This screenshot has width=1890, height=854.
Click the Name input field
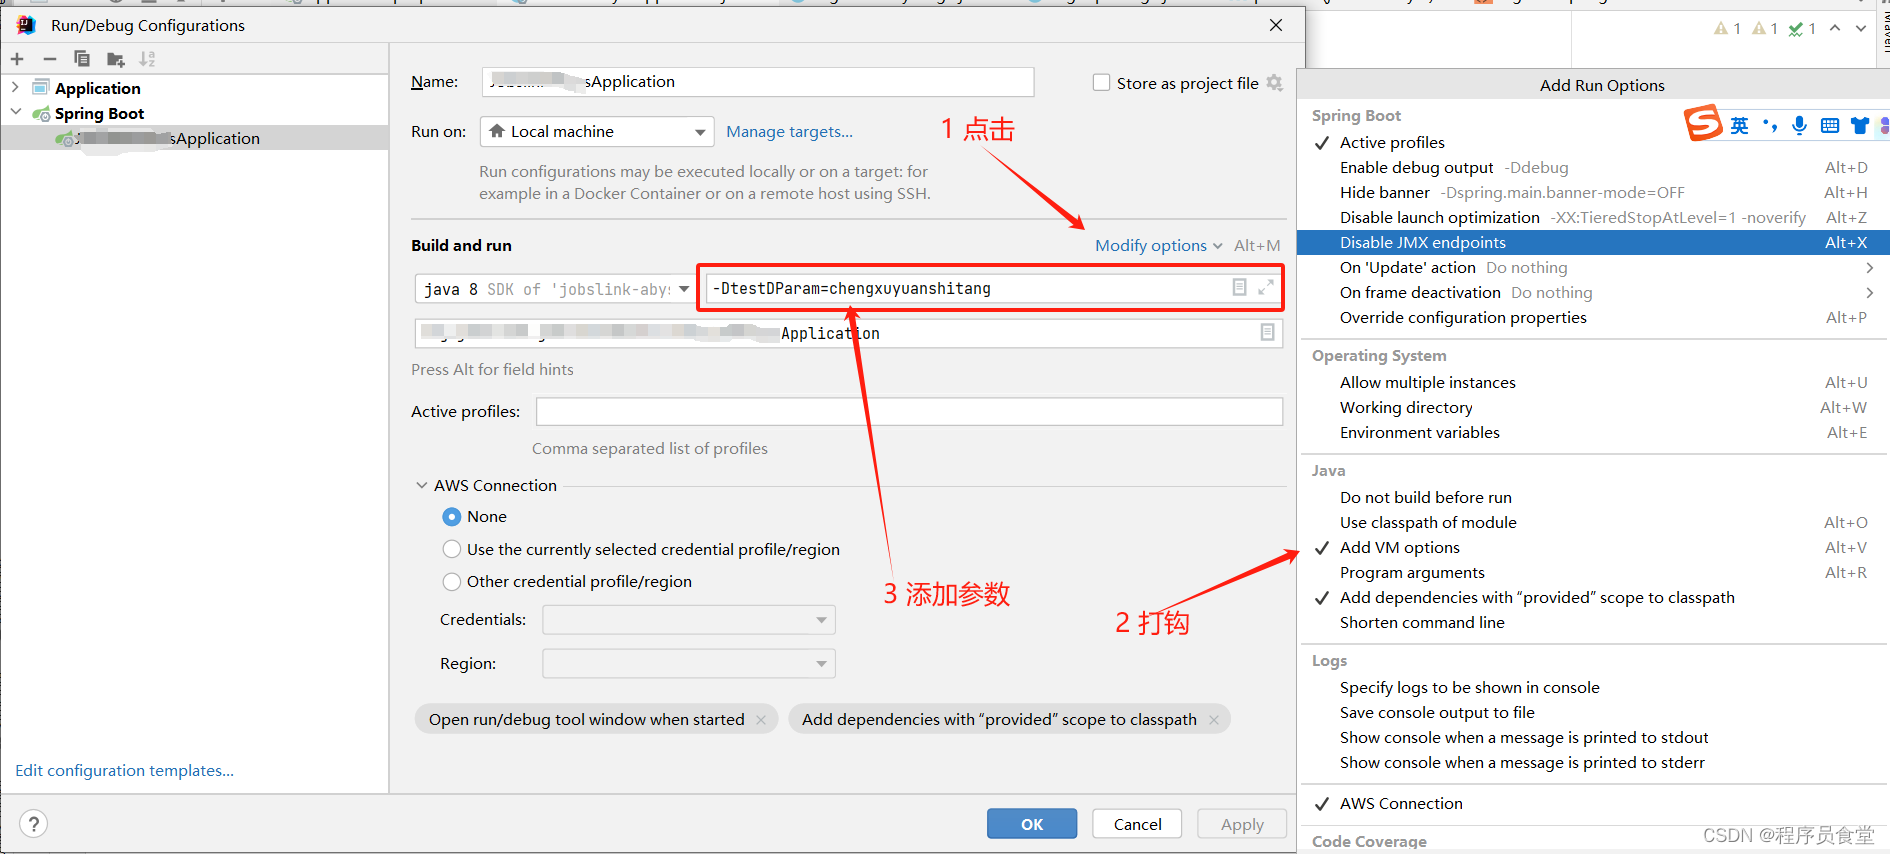(758, 82)
